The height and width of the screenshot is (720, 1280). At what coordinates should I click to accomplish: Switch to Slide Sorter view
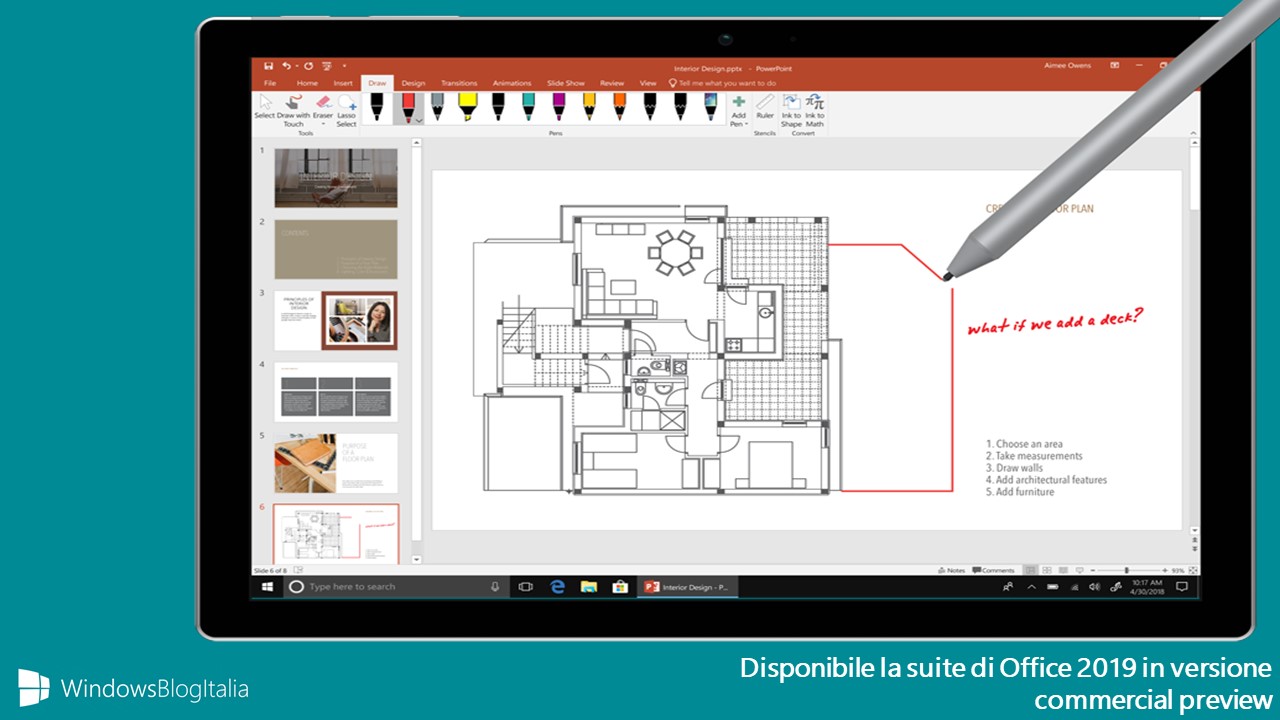coord(1047,570)
